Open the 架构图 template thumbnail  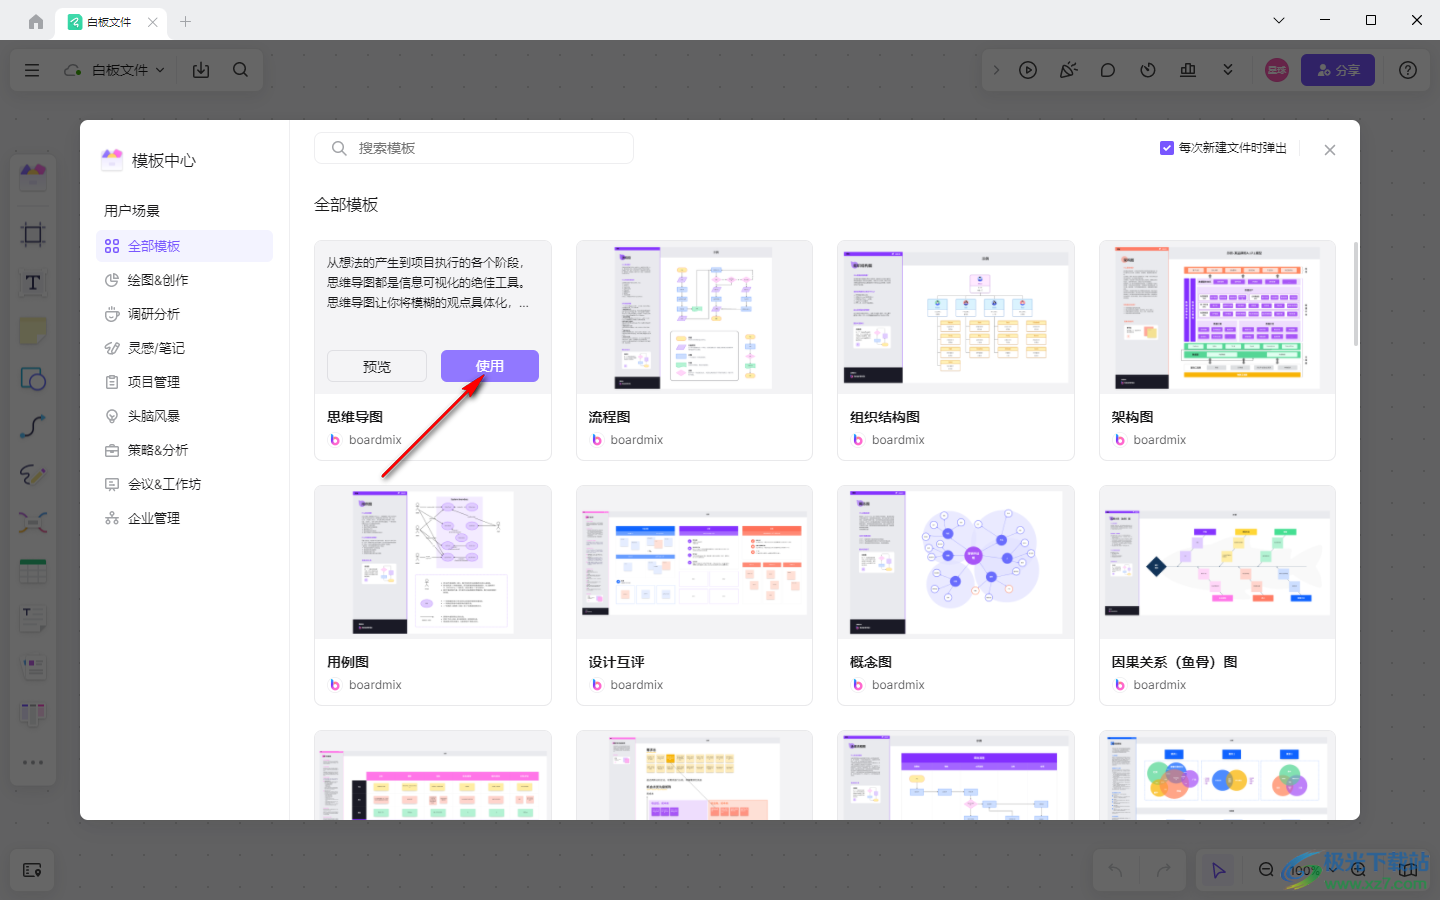tap(1217, 317)
